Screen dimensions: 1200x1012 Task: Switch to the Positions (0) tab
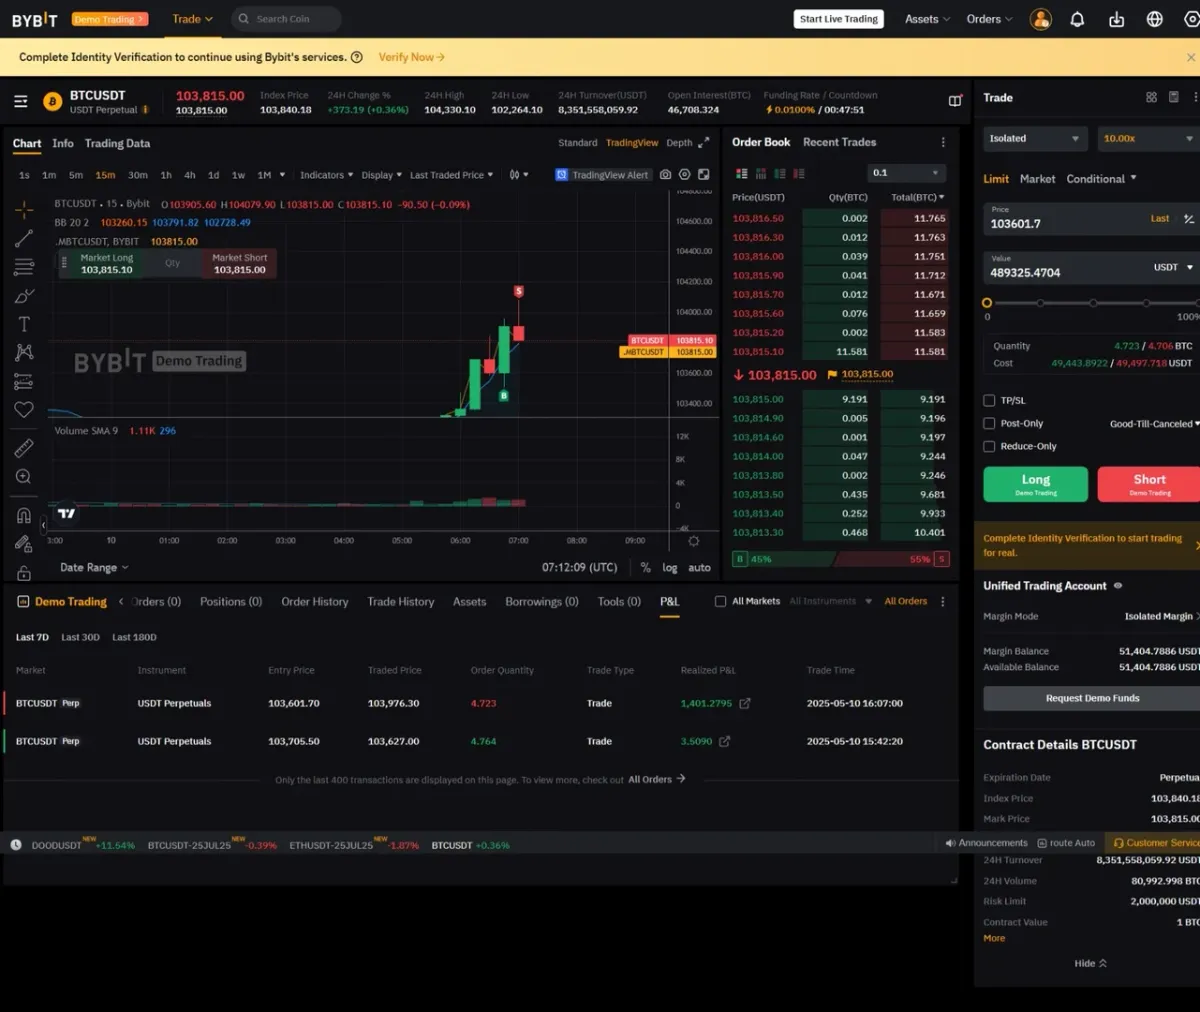pos(230,601)
